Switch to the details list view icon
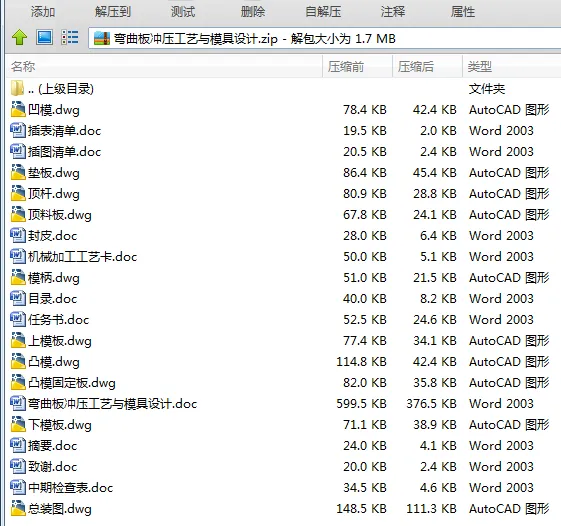 (x=70, y=37)
